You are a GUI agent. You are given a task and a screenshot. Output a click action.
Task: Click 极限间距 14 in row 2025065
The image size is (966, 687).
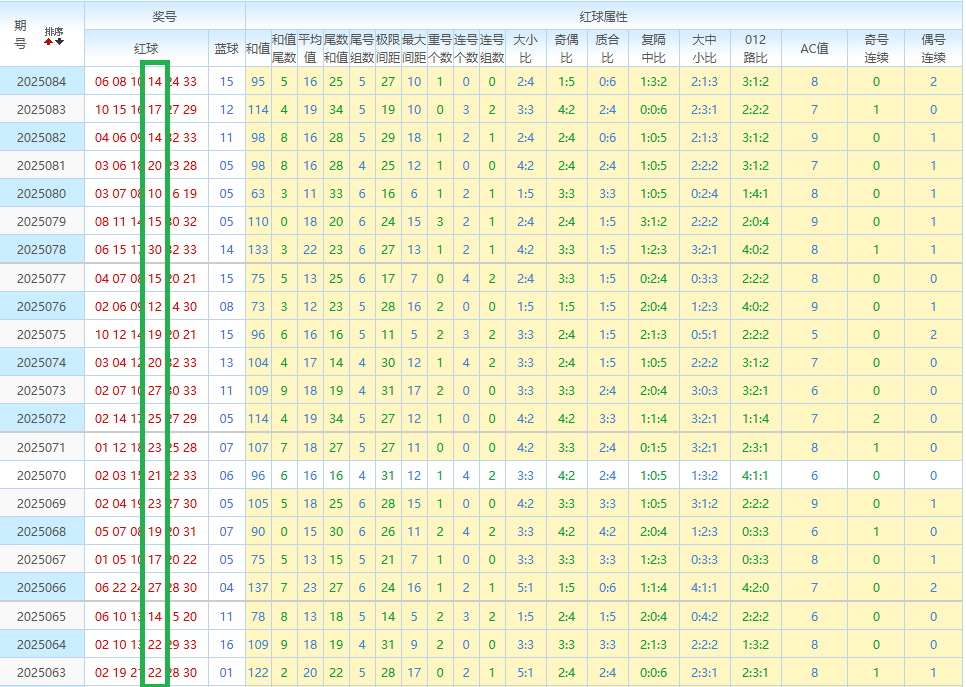[388, 617]
